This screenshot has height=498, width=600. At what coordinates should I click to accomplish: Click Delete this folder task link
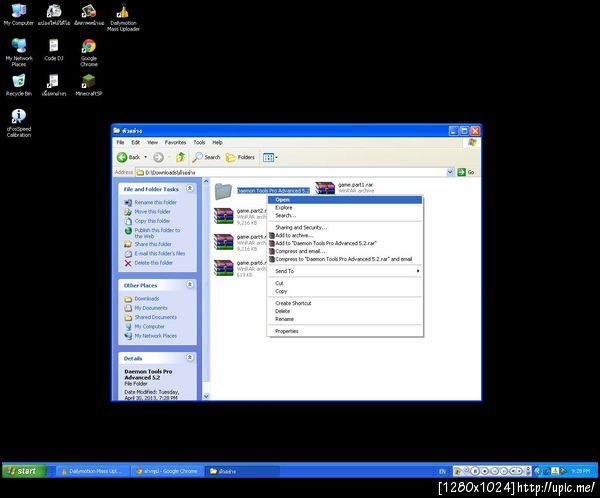tap(153, 263)
